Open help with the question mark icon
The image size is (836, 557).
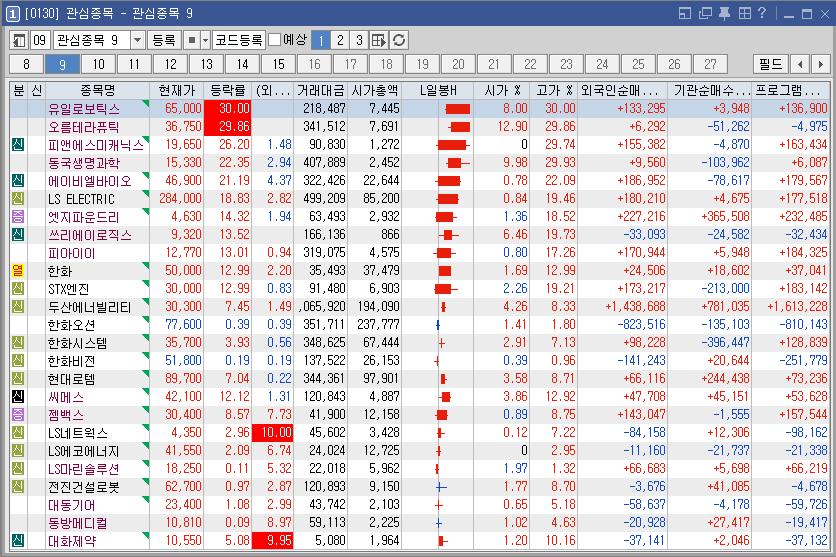(x=762, y=13)
